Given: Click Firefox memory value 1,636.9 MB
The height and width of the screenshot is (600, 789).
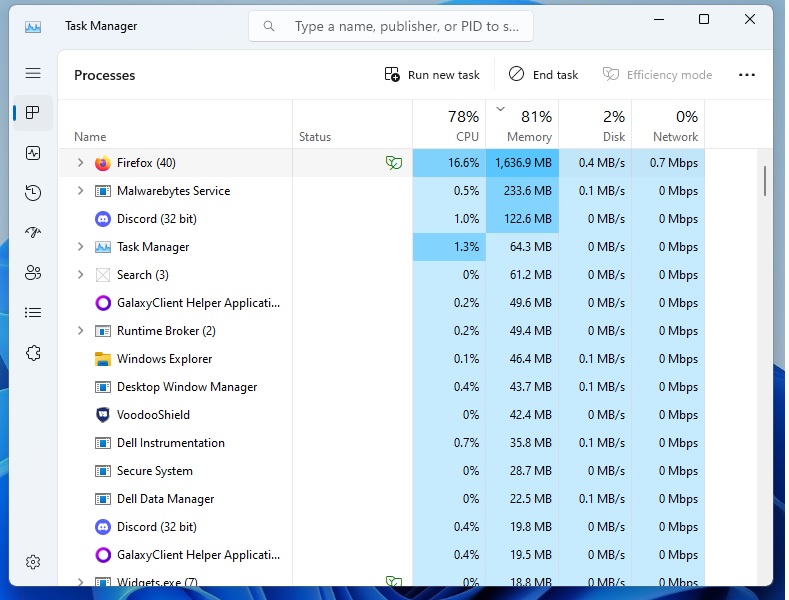Looking at the screenshot, I should (x=523, y=163).
